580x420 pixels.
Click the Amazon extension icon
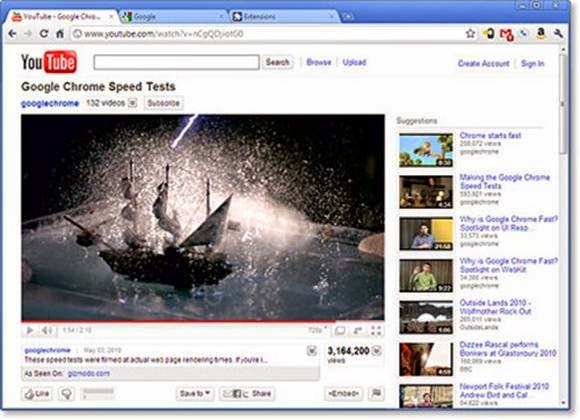pyautogui.click(x=540, y=34)
